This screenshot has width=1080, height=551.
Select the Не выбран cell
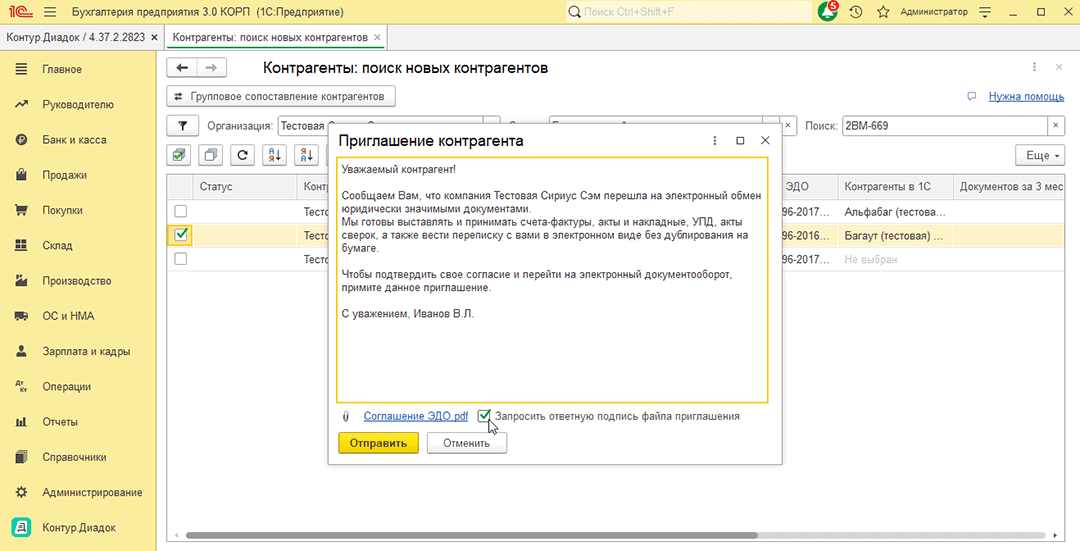pyautogui.click(x=895, y=260)
